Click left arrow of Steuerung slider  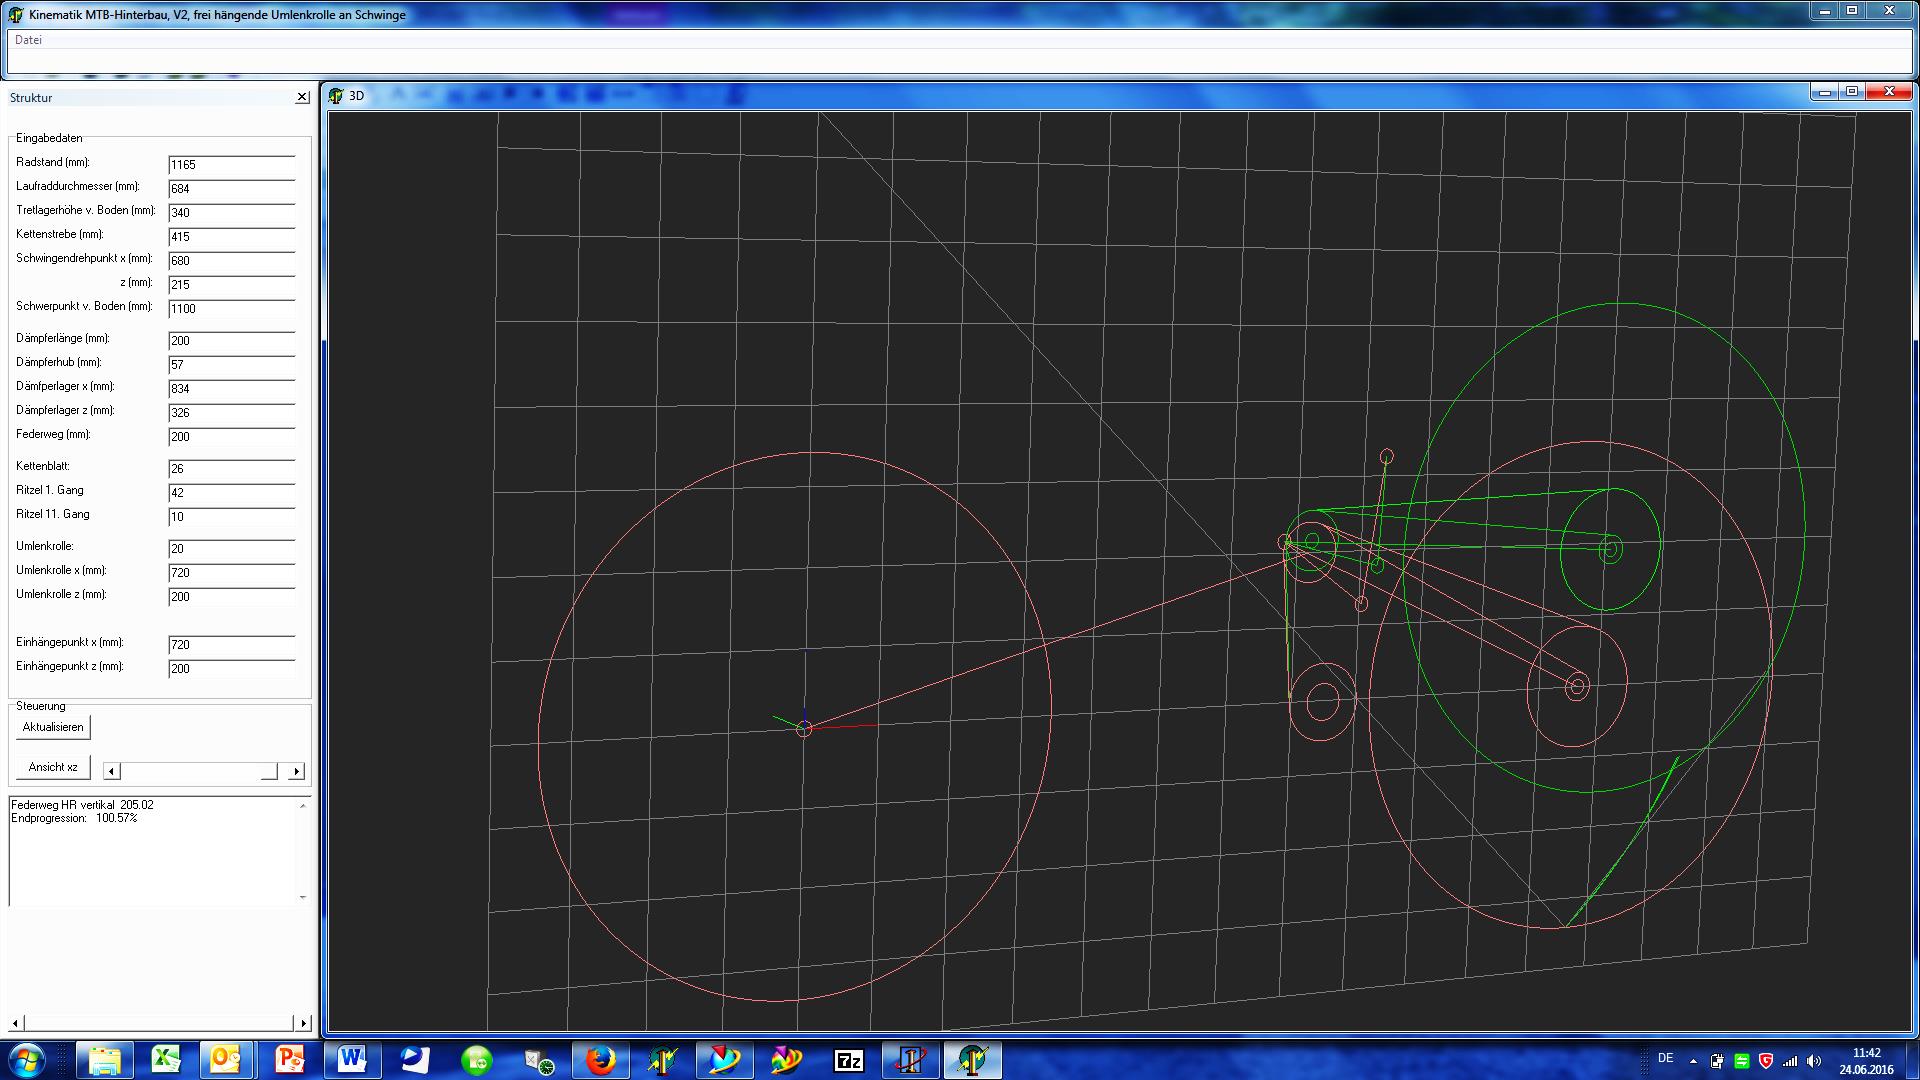(112, 771)
